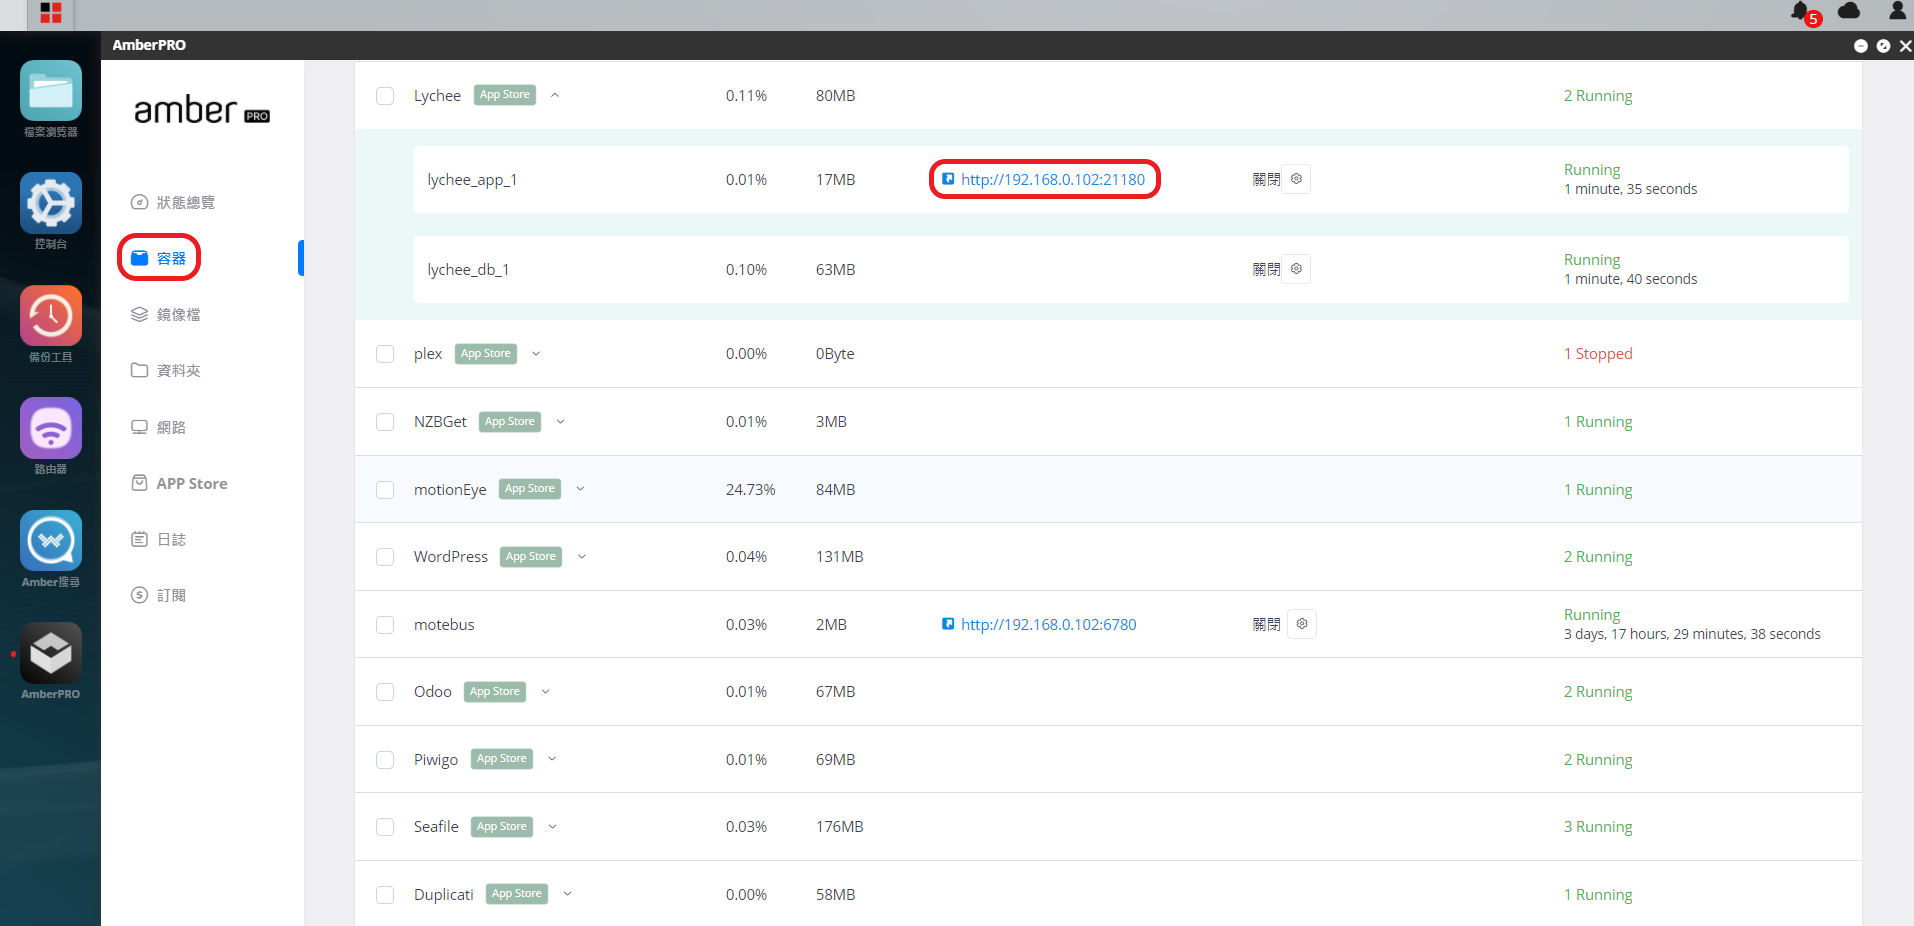This screenshot has width=1914, height=926.
Task: Open the 狀態總覽 overview menu
Action: (173, 202)
